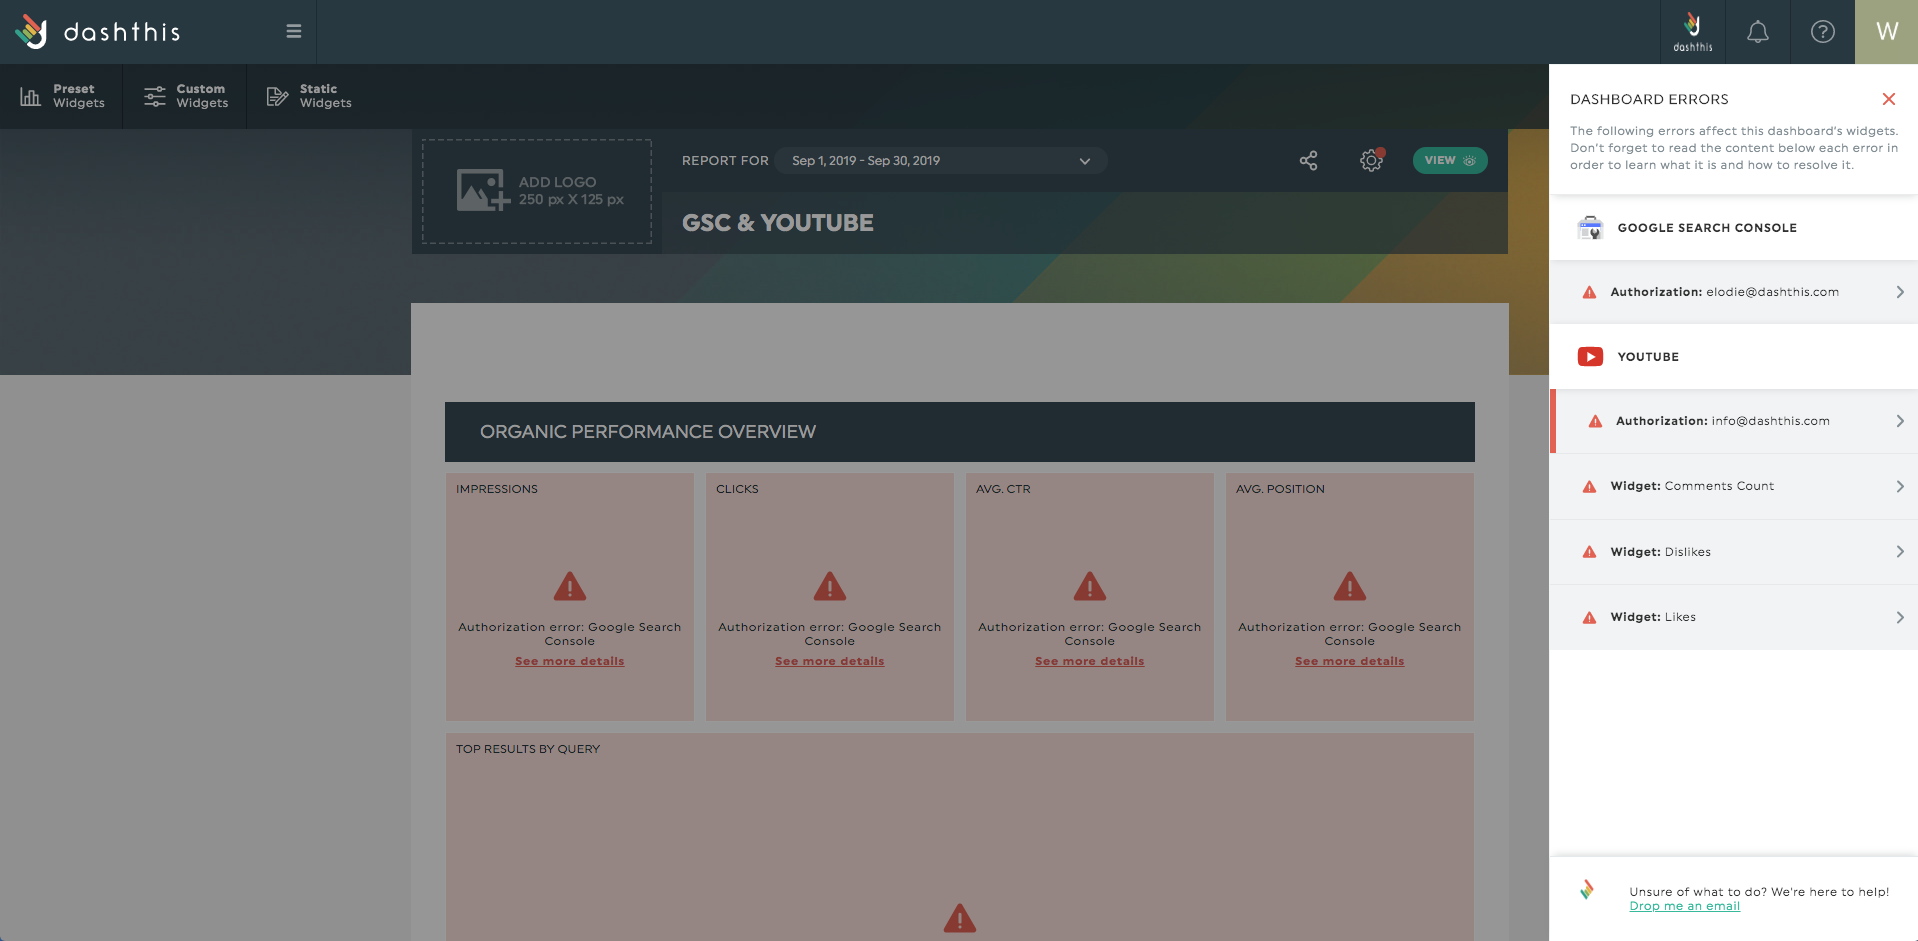Click the Avg. Position widget error icon
The width and height of the screenshot is (1918, 941).
click(1350, 586)
